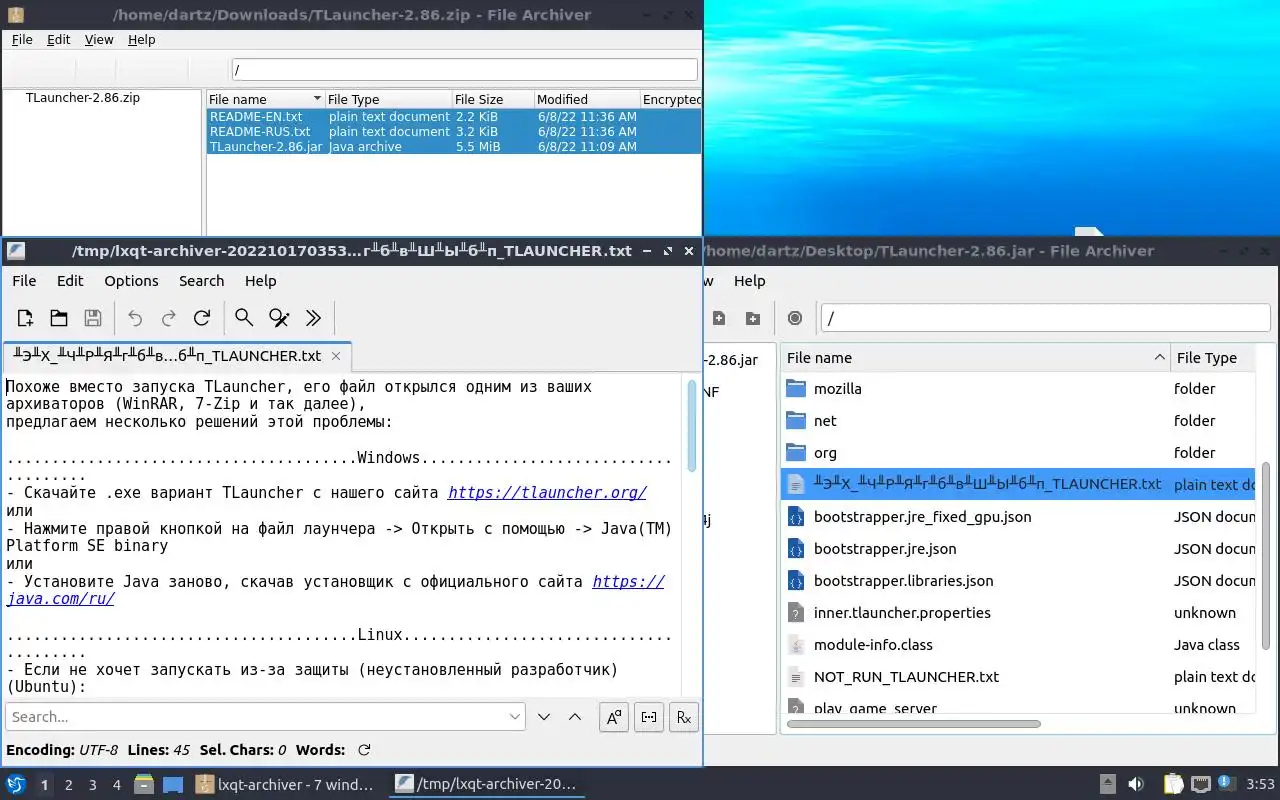Image resolution: width=1280 pixels, height=800 pixels.
Task: Click the Save floppy disk icon in the editor toolbar
Action: [93, 318]
